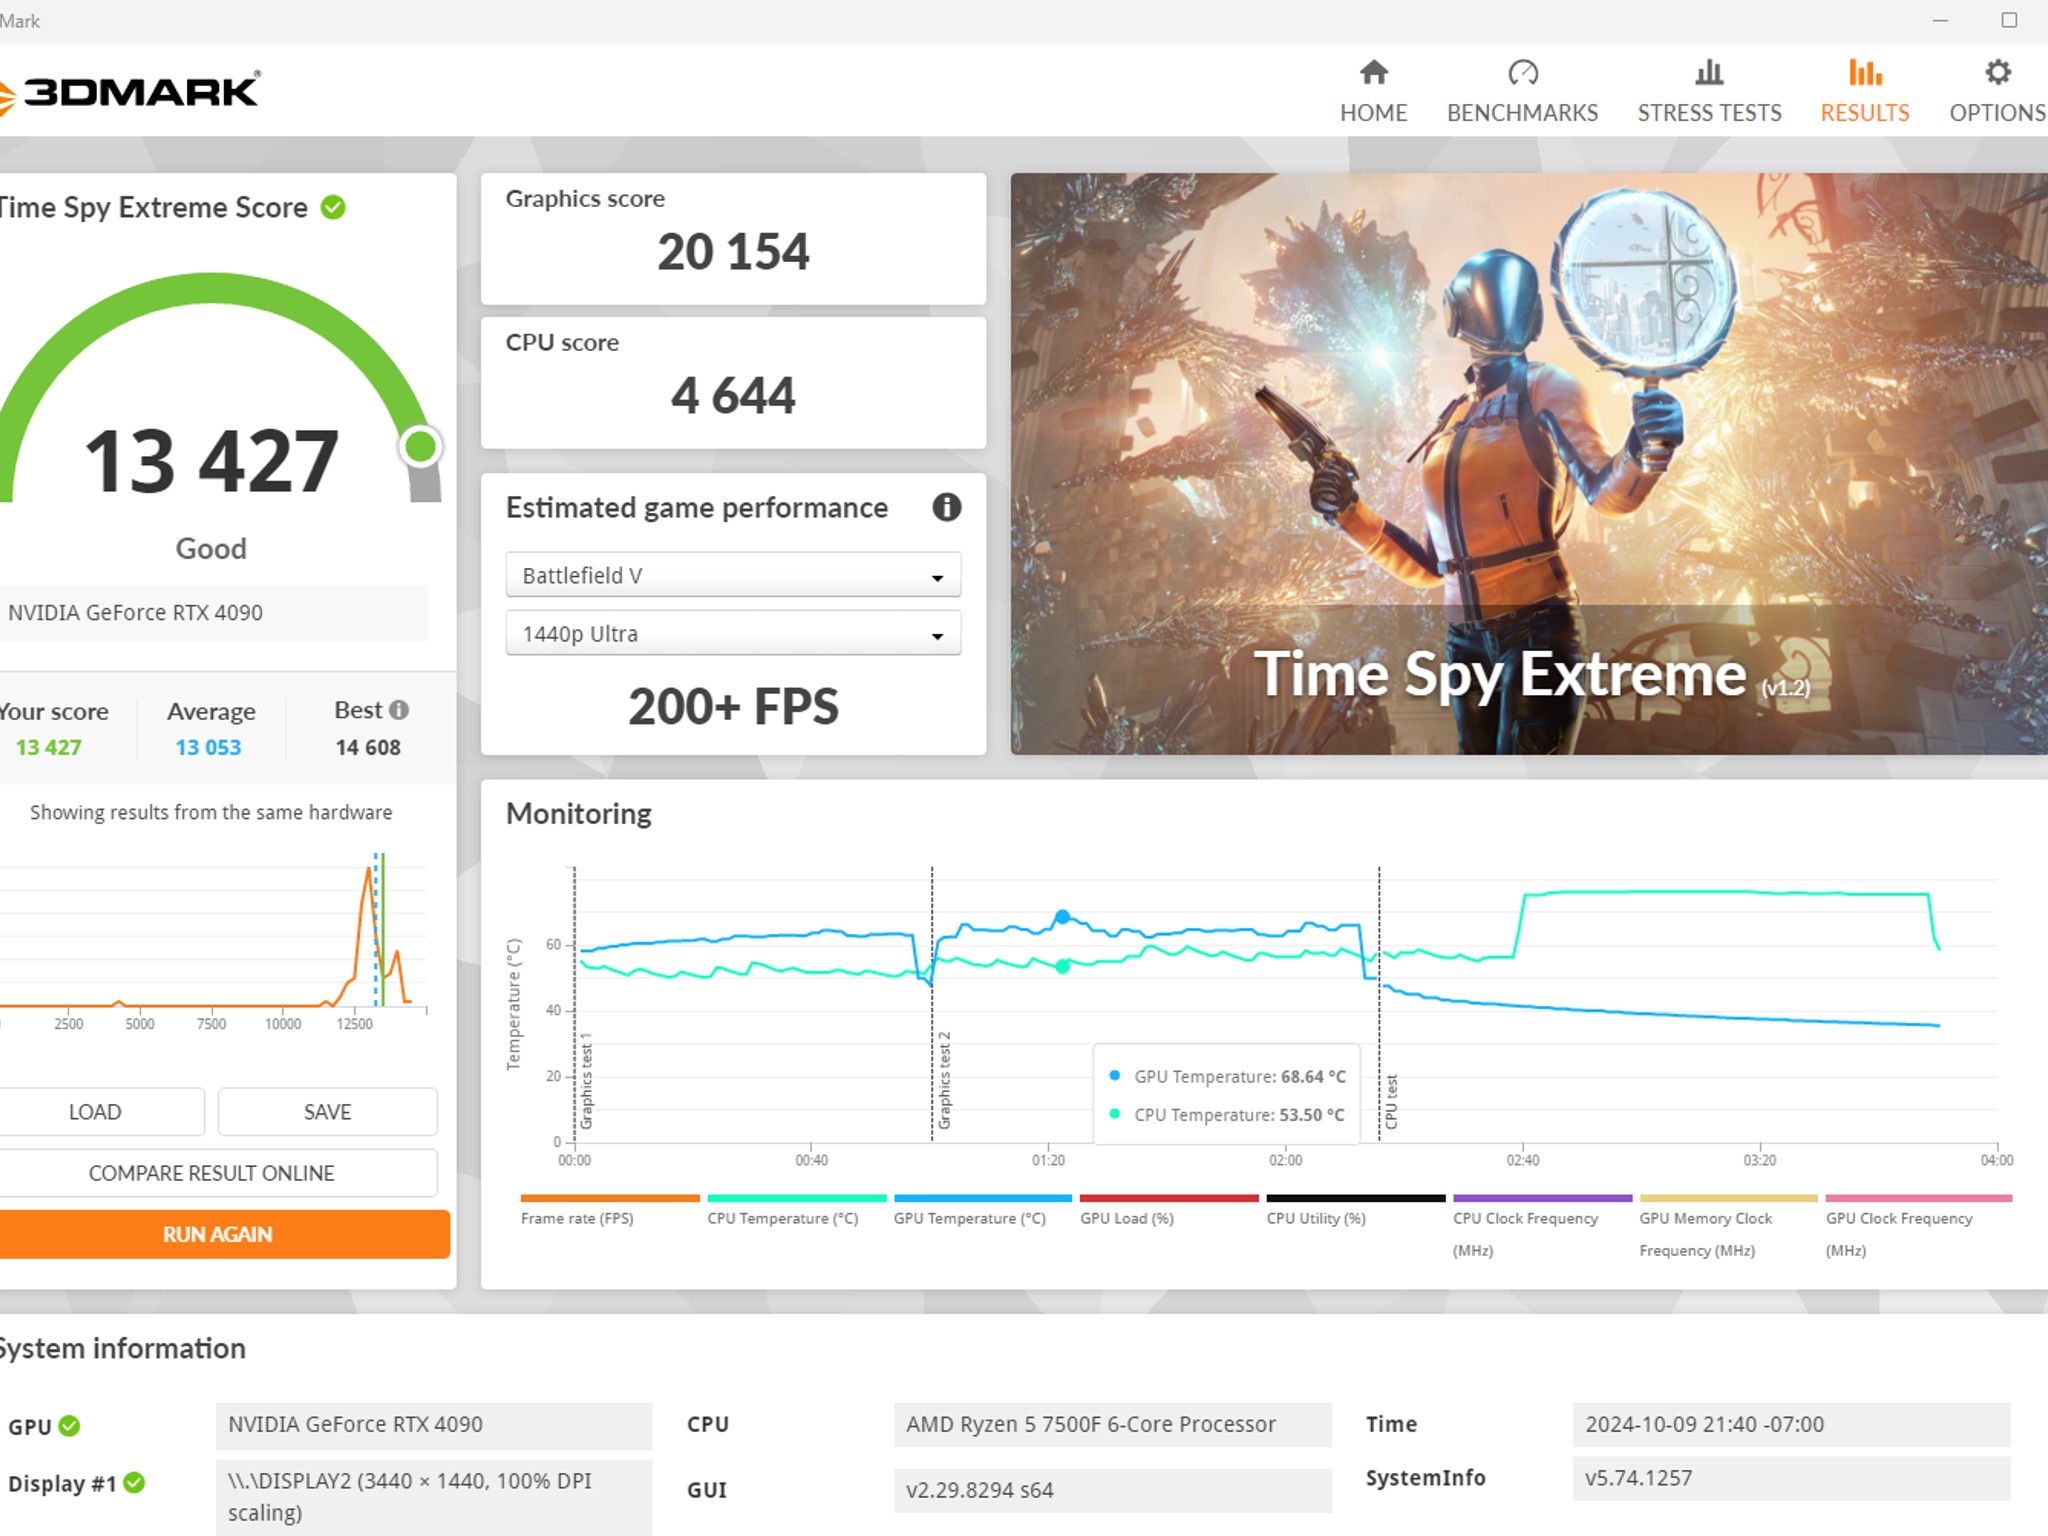Click the green GPU validation checkmark
The image size is (2048, 1536).
69,1426
